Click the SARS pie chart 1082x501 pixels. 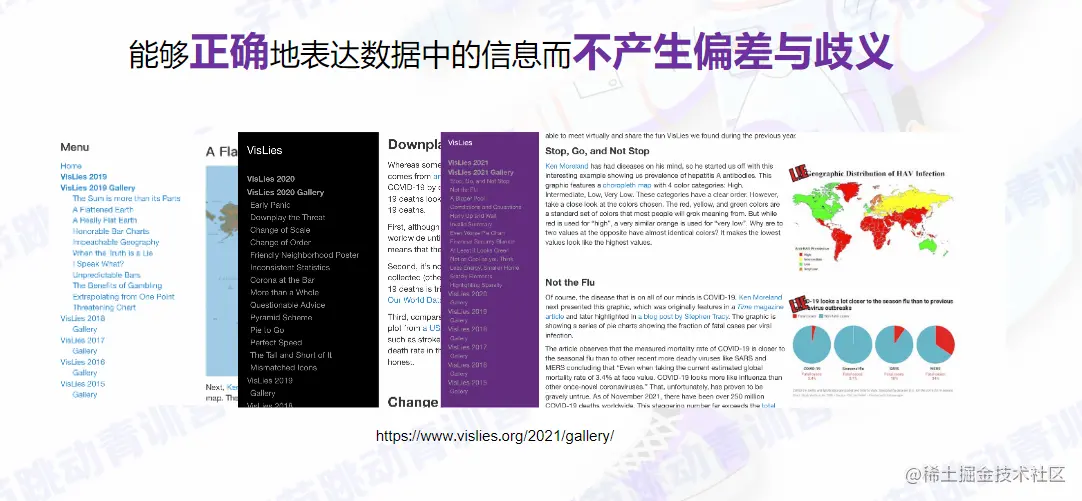coord(894,344)
